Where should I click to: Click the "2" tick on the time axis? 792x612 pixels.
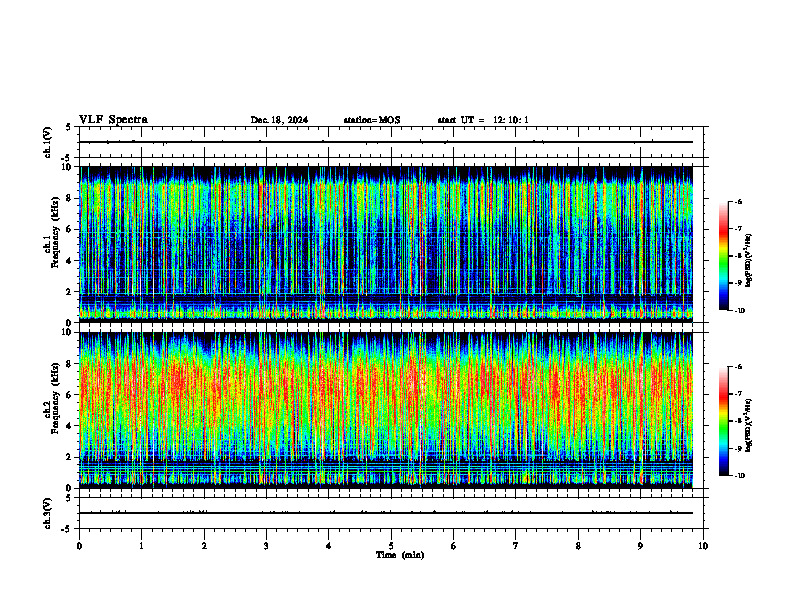tap(204, 546)
